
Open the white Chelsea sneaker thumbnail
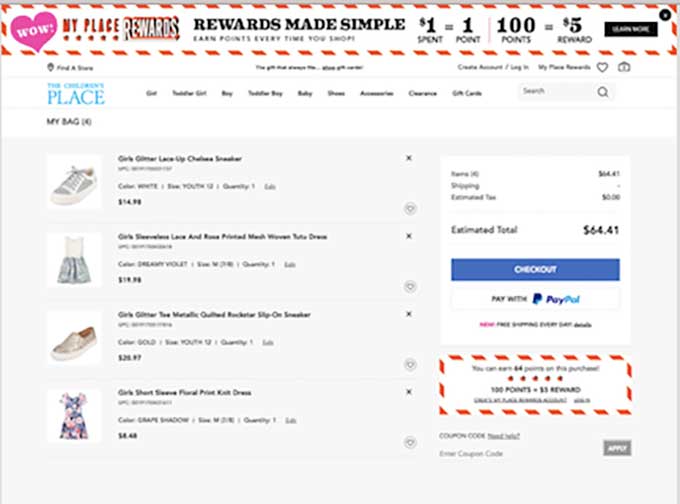(74, 182)
